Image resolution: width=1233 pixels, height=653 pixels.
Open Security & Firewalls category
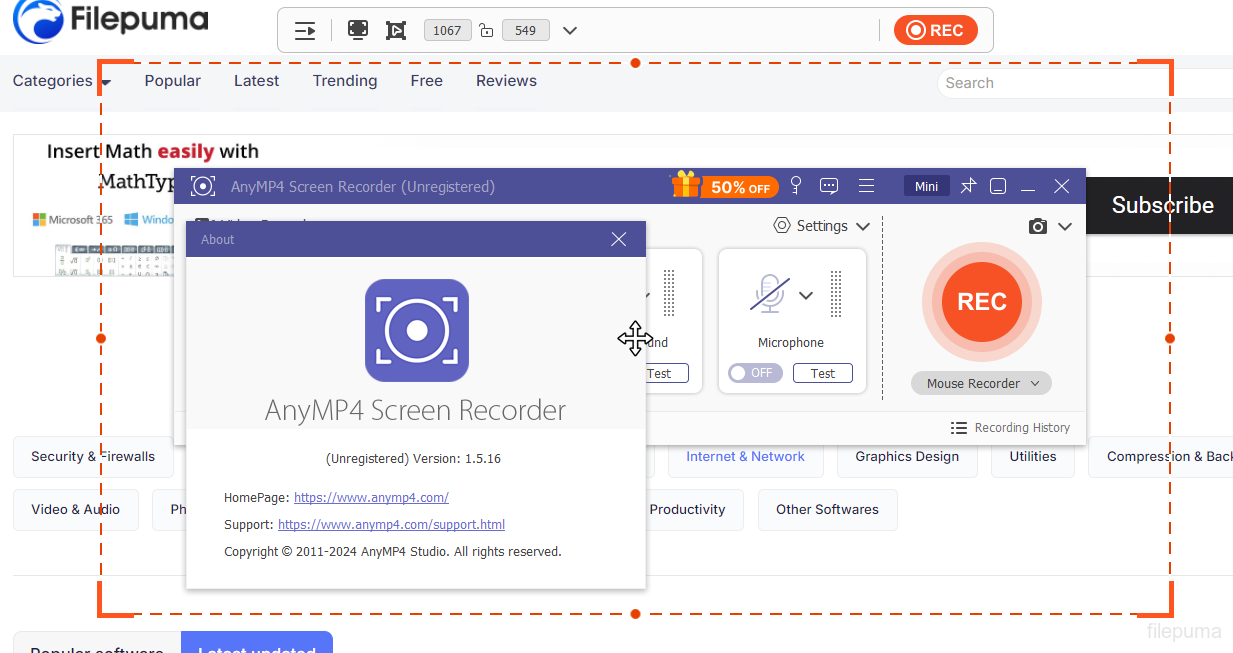[x=93, y=457]
